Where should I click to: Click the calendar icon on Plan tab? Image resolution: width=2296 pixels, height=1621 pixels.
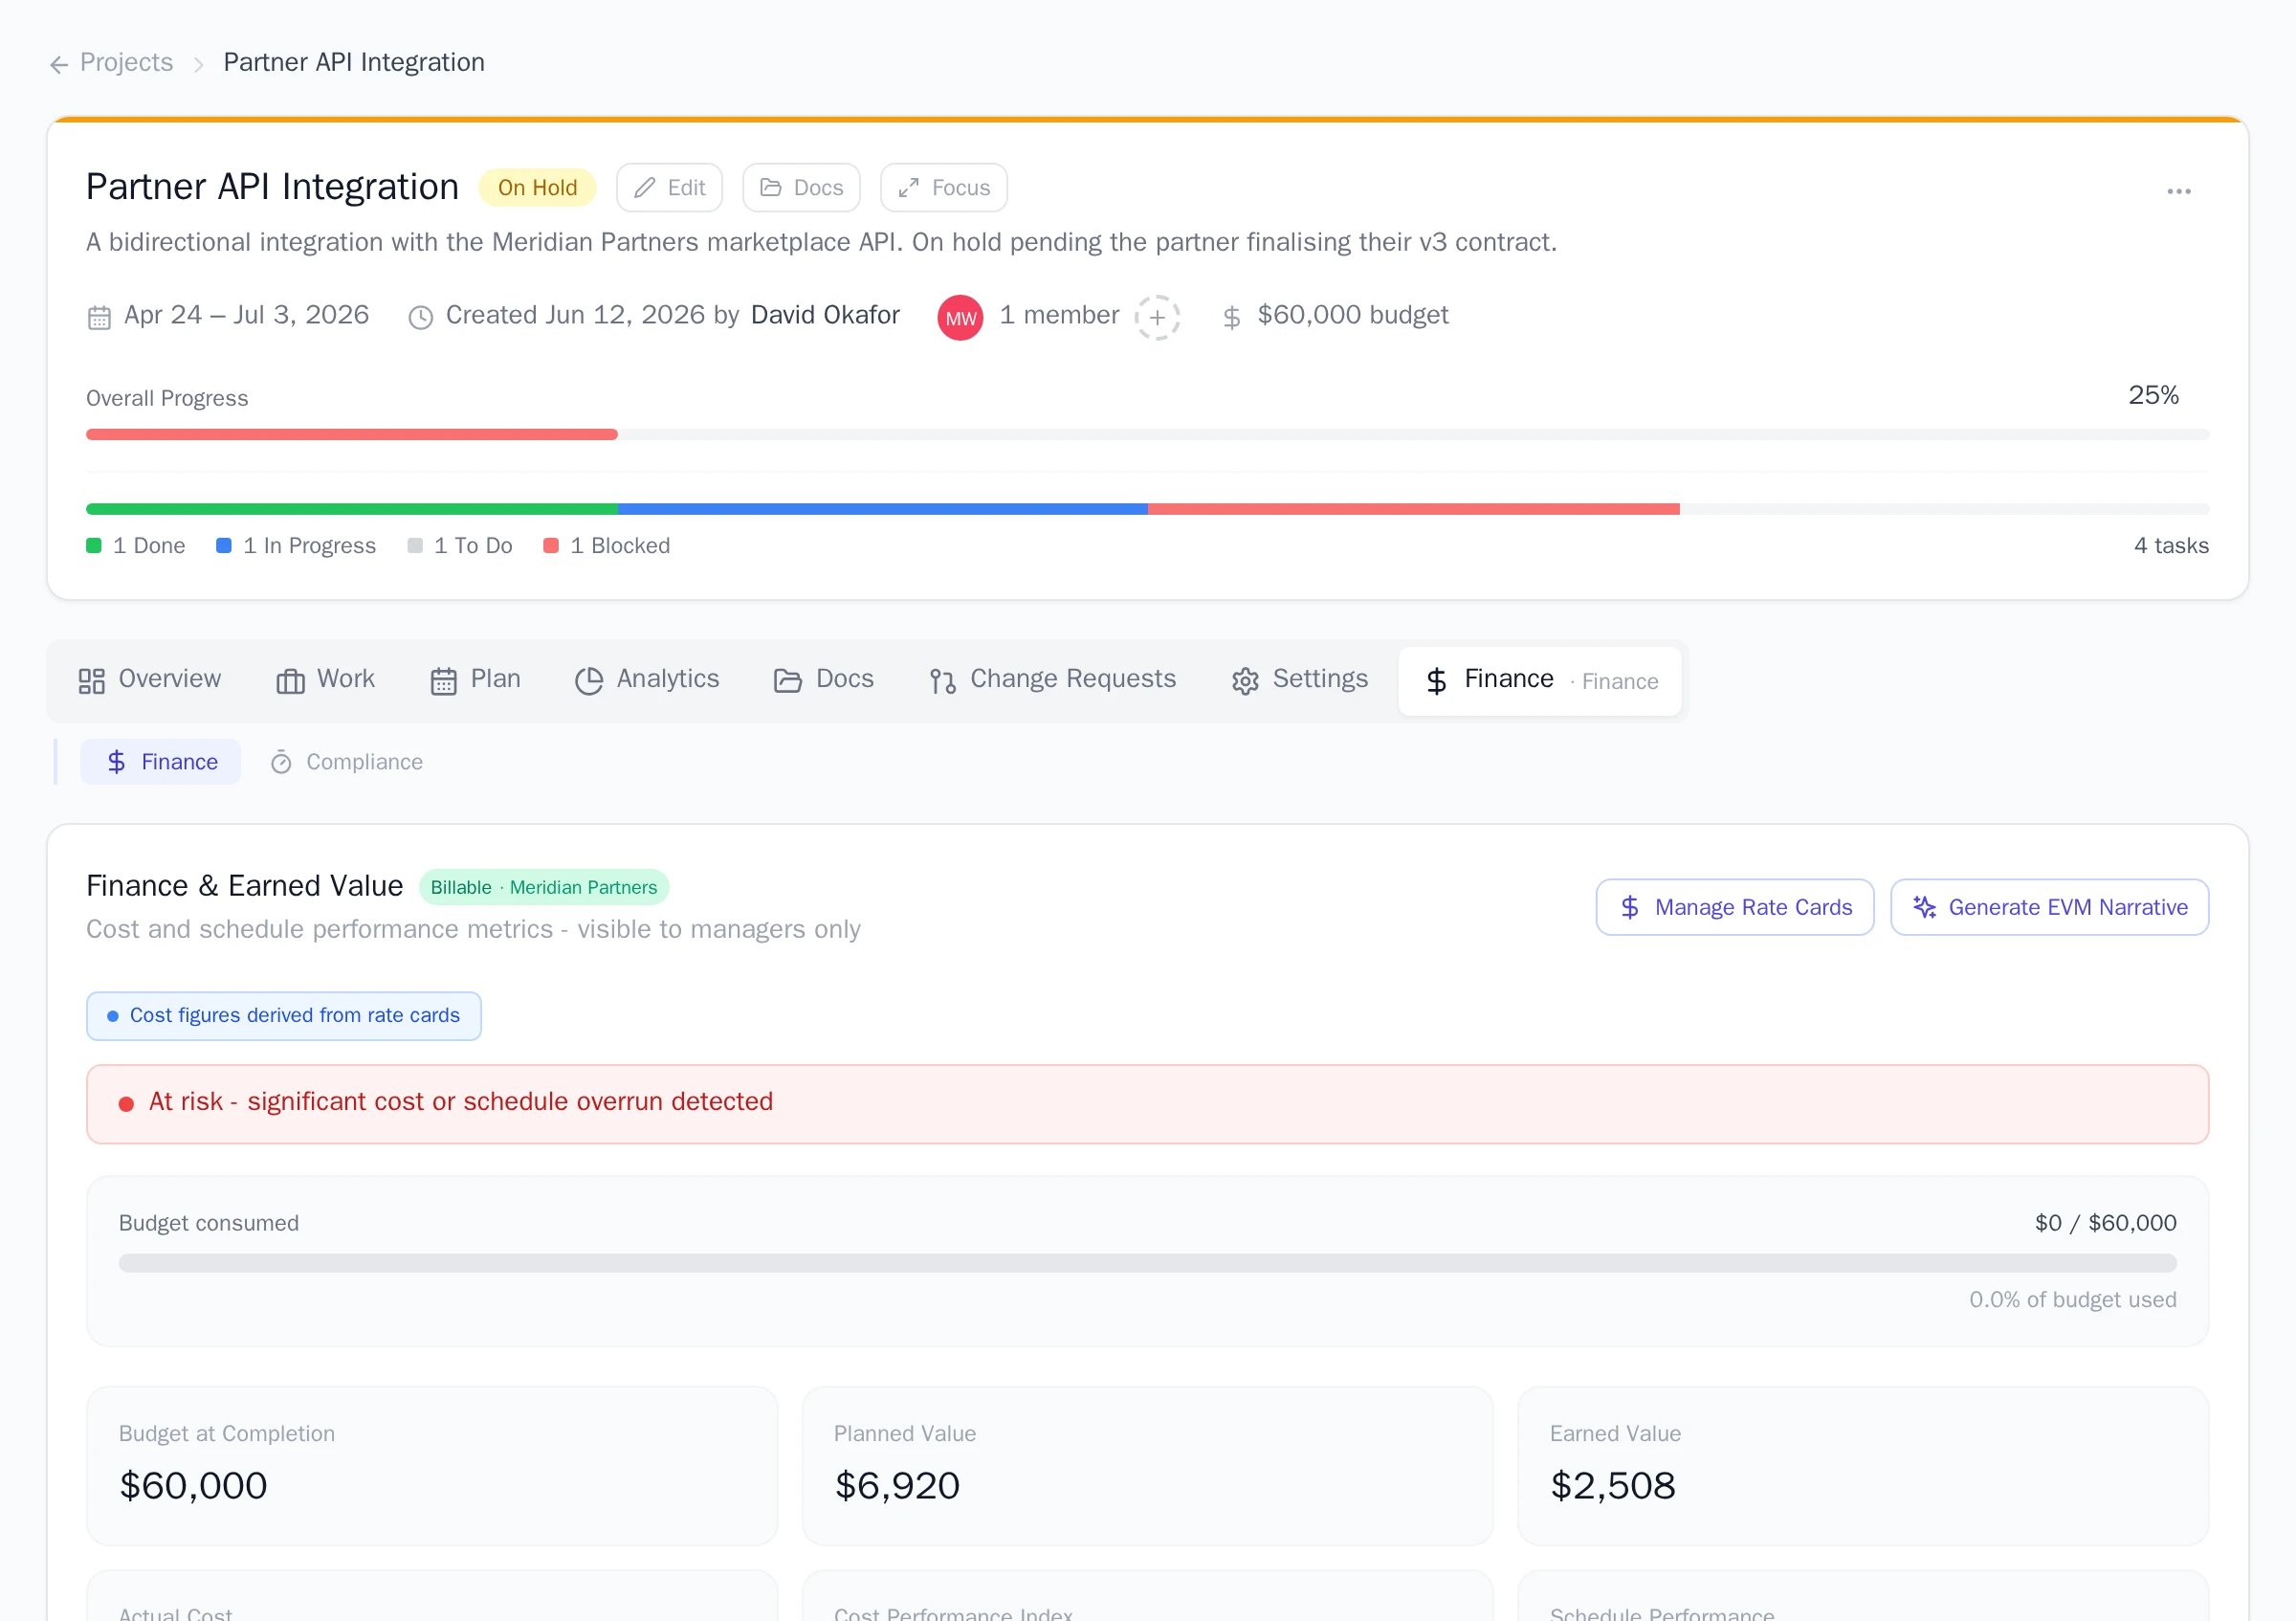click(444, 682)
